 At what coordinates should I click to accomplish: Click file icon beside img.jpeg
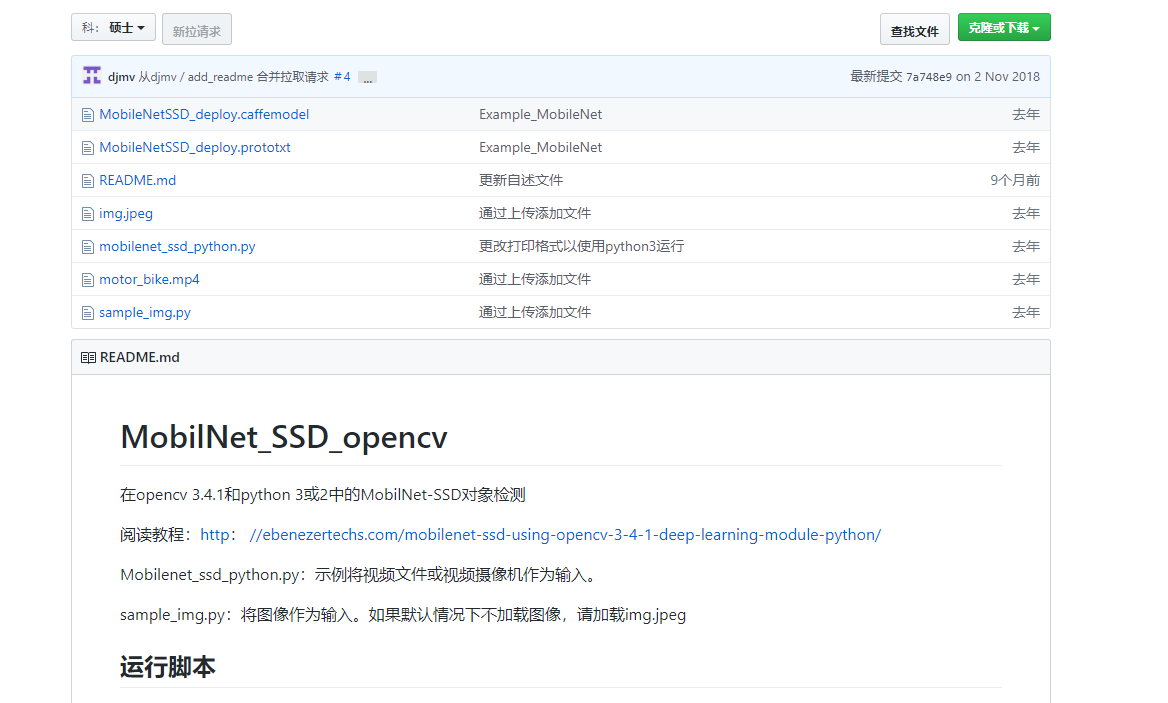pyautogui.click(x=88, y=214)
